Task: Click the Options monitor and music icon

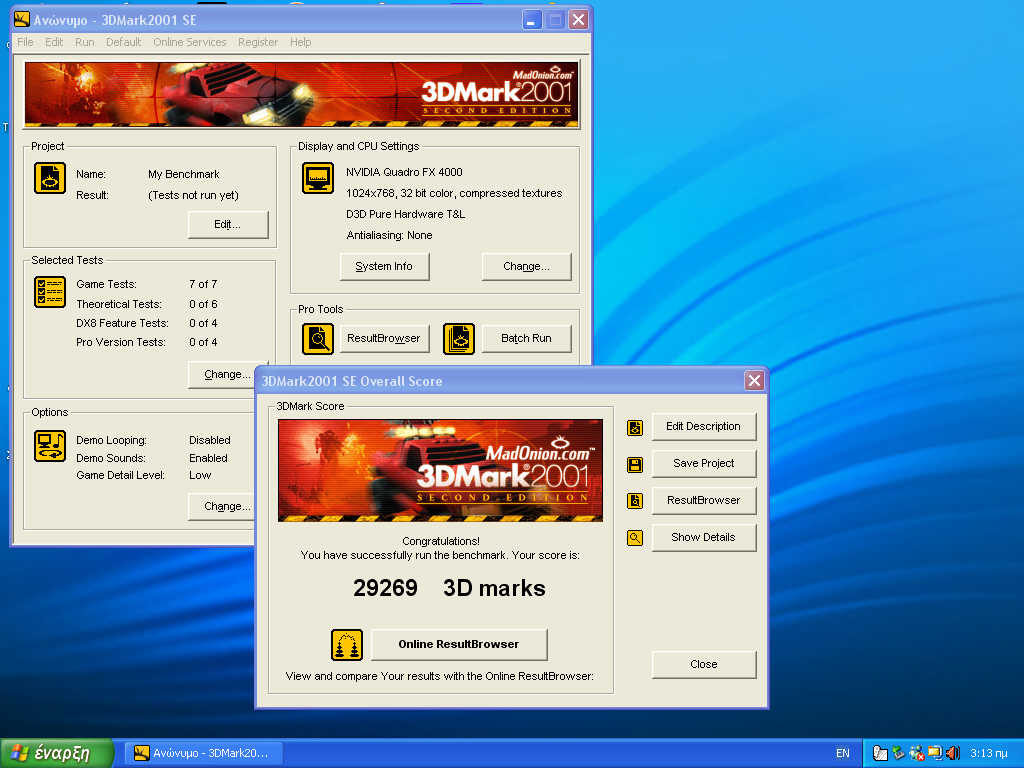Action: (x=50, y=446)
